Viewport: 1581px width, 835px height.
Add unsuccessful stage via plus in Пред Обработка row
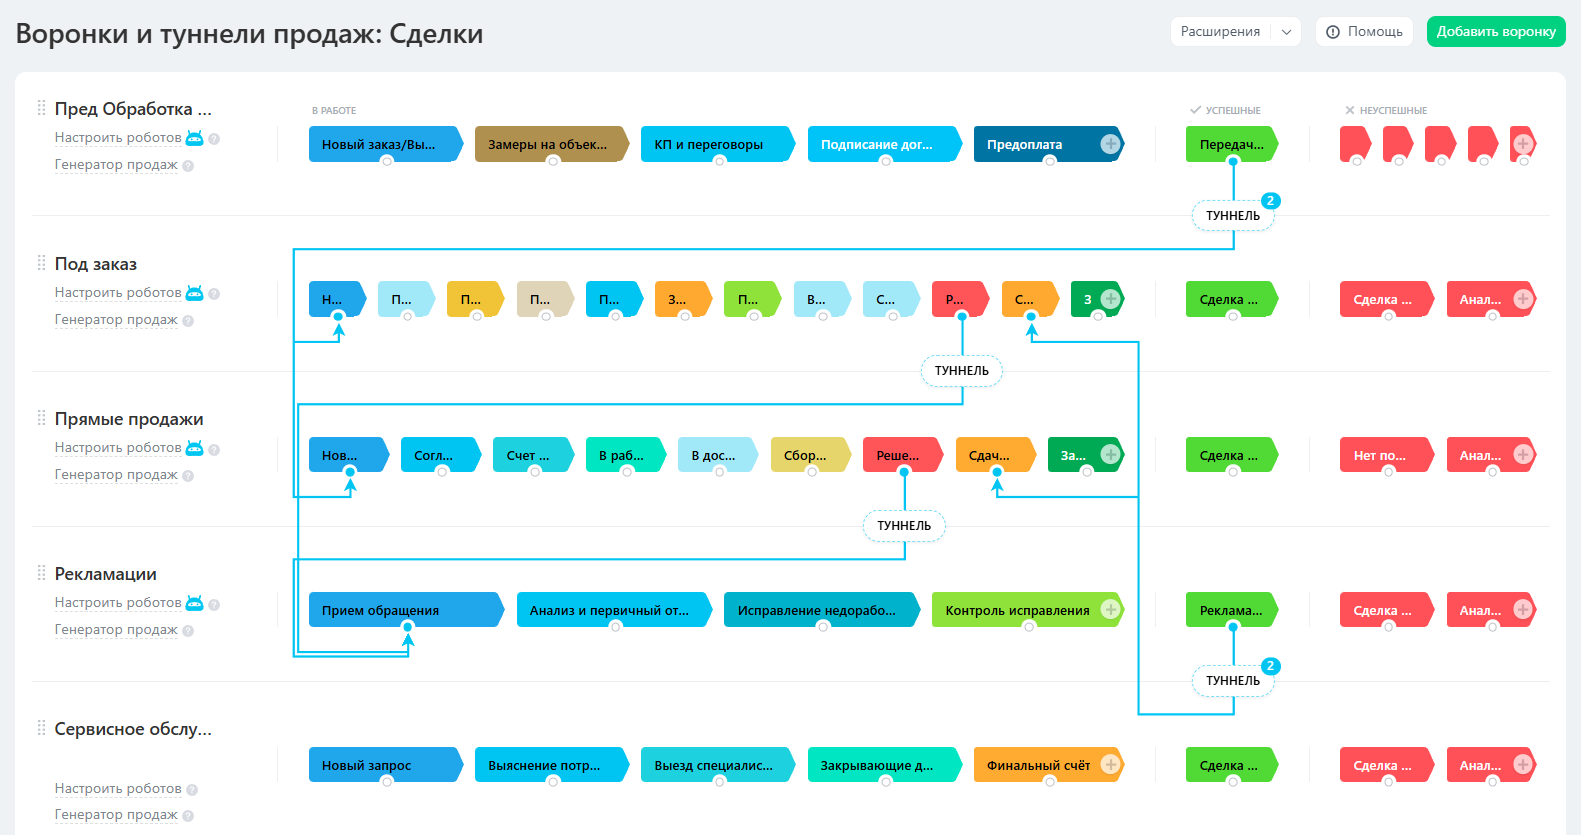[x=1523, y=144]
